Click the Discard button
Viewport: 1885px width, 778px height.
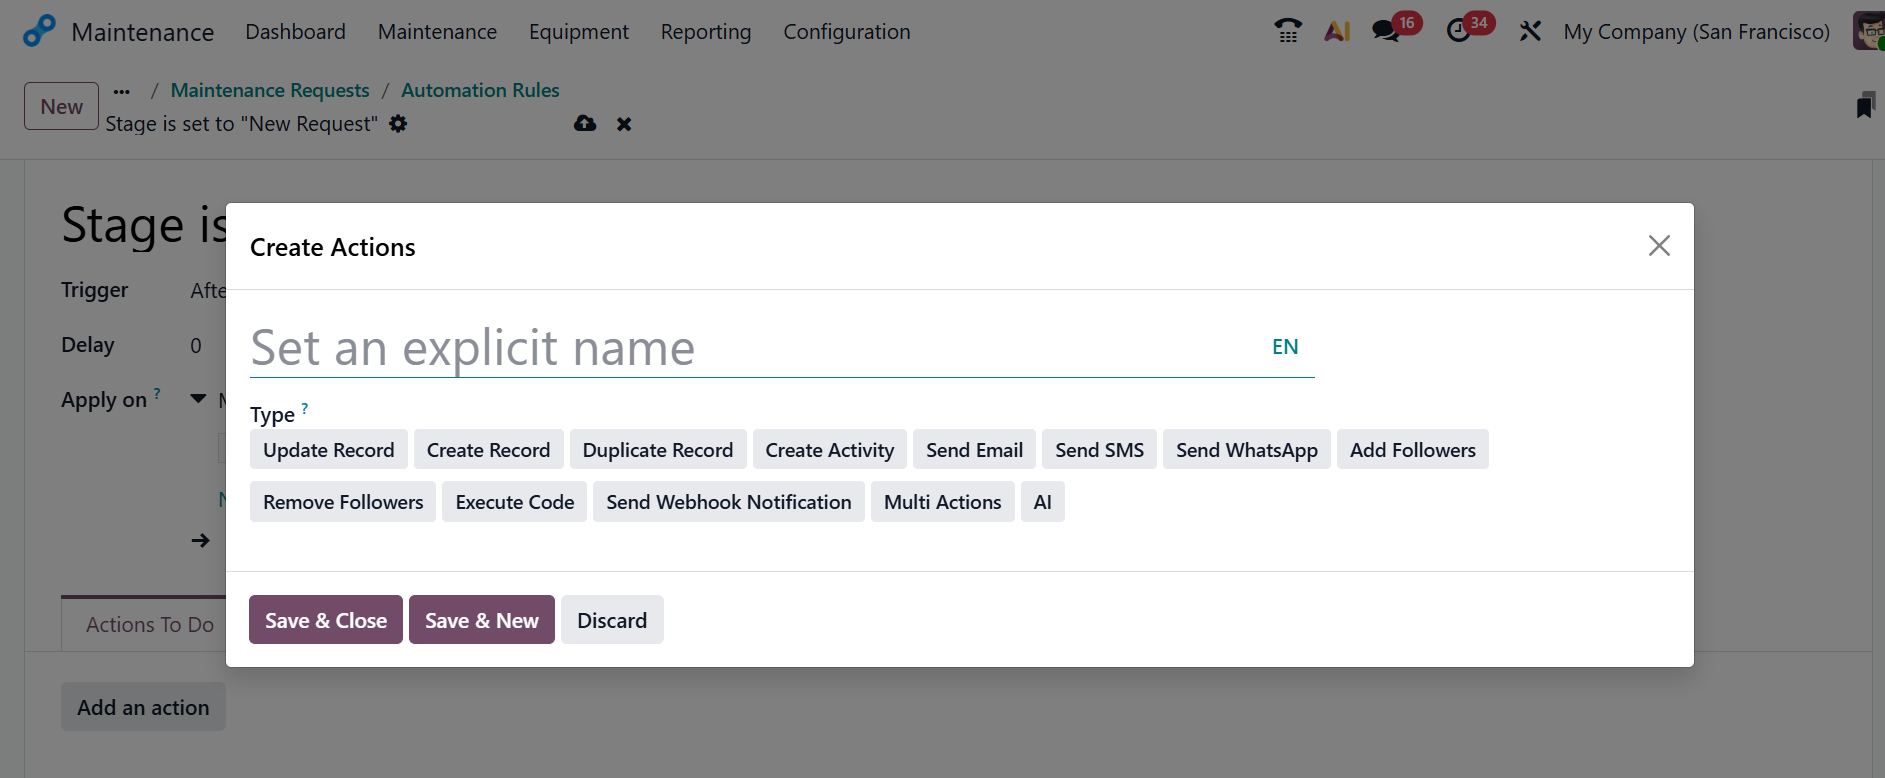[611, 620]
